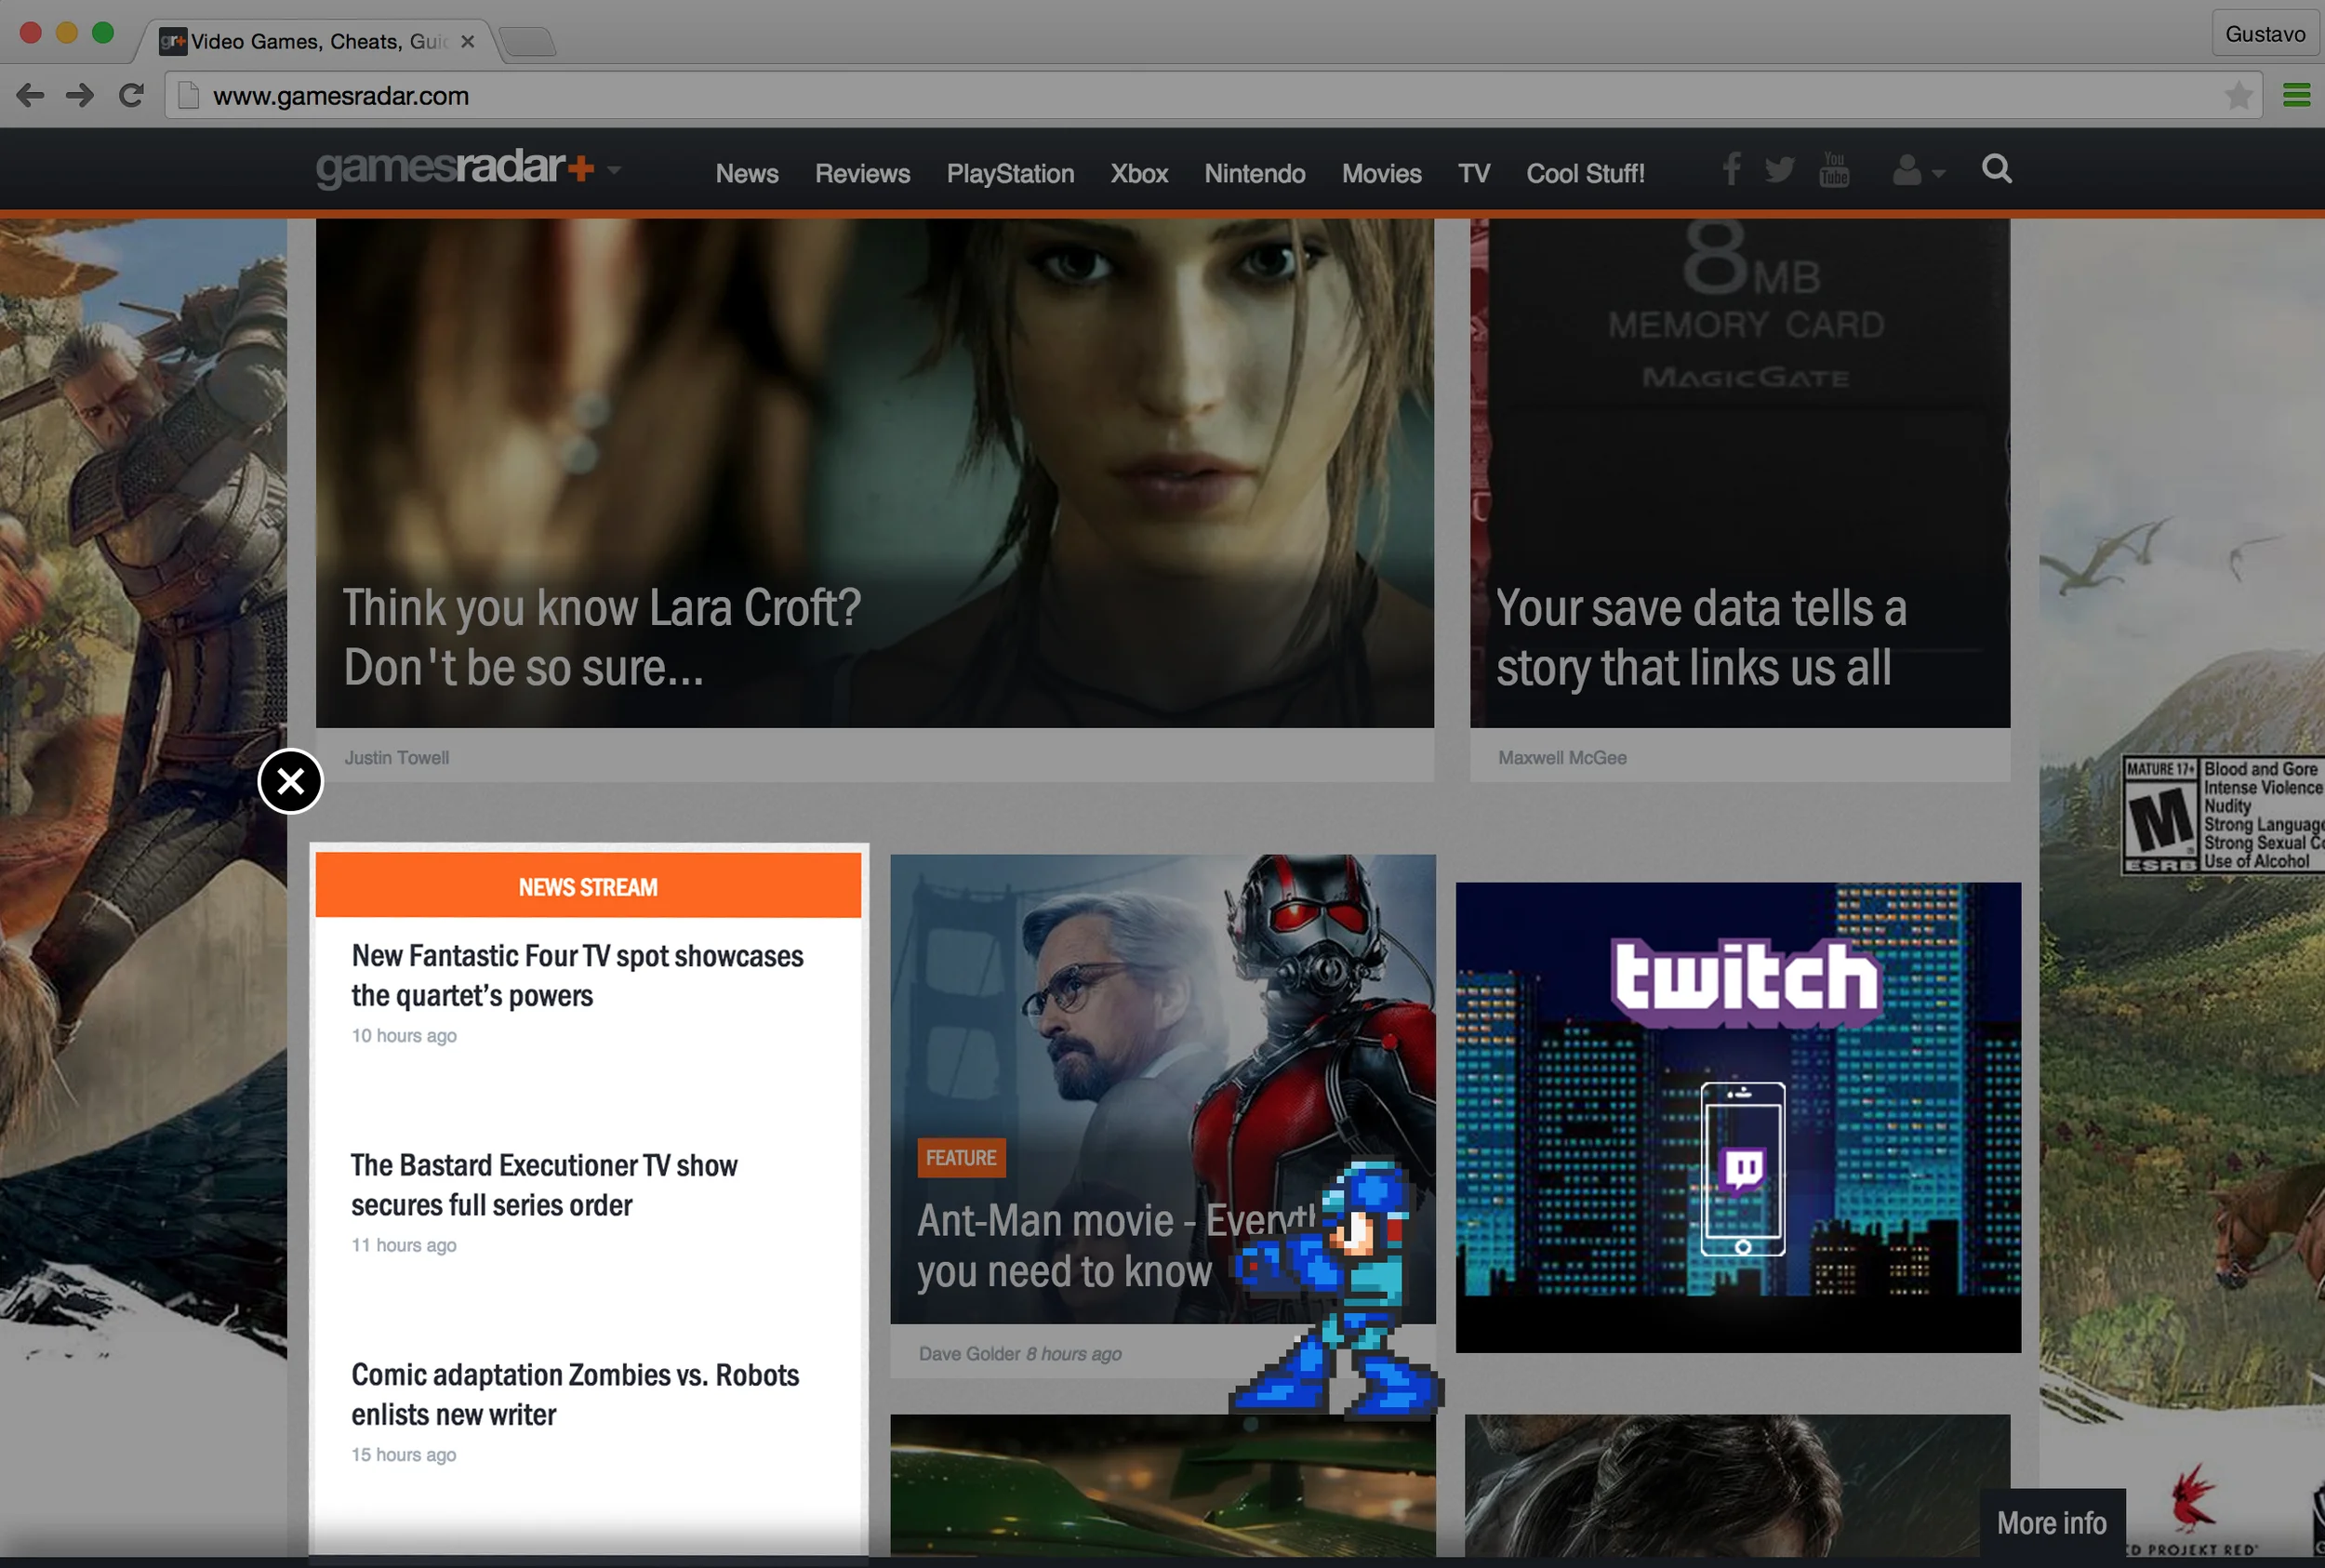The height and width of the screenshot is (1568, 2325).
Task: Open the YouTube channel icon
Action: click(x=1834, y=170)
